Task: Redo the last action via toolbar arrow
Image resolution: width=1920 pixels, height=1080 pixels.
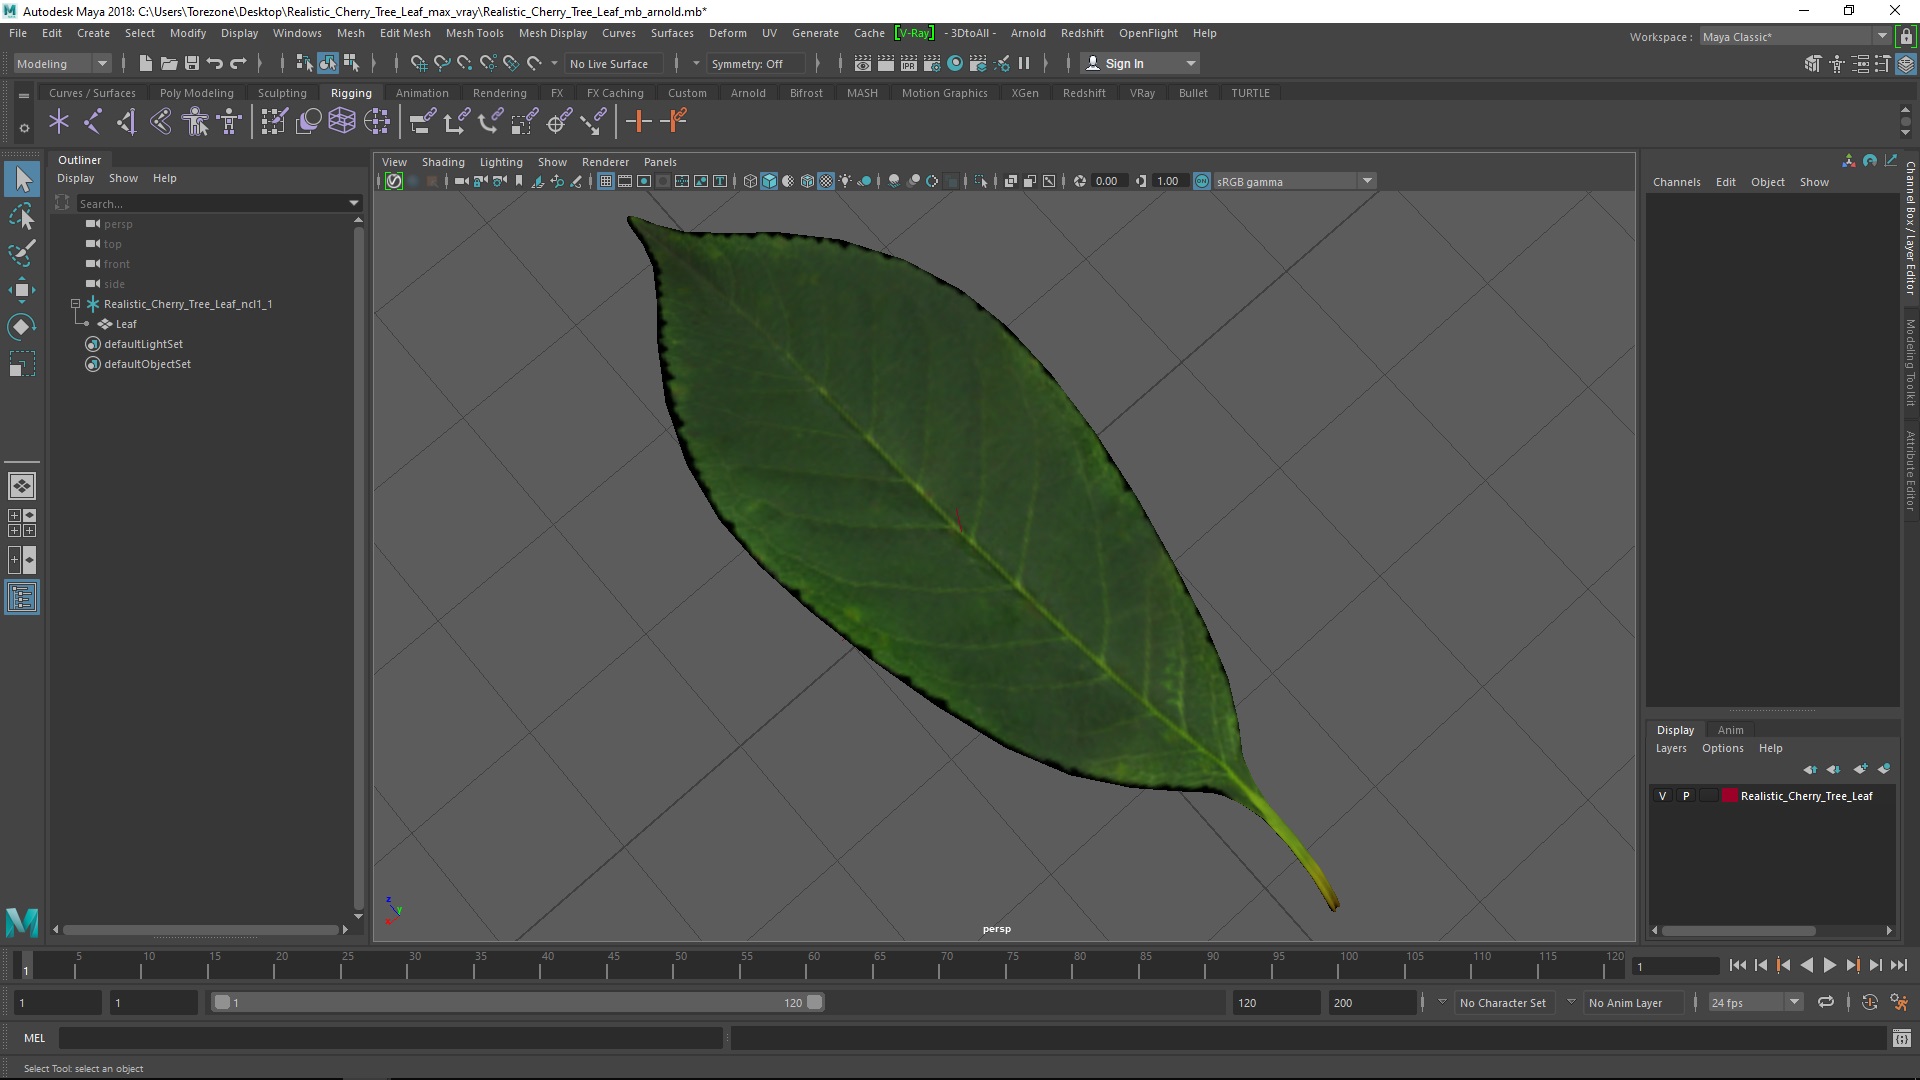Action: (238, 63)
